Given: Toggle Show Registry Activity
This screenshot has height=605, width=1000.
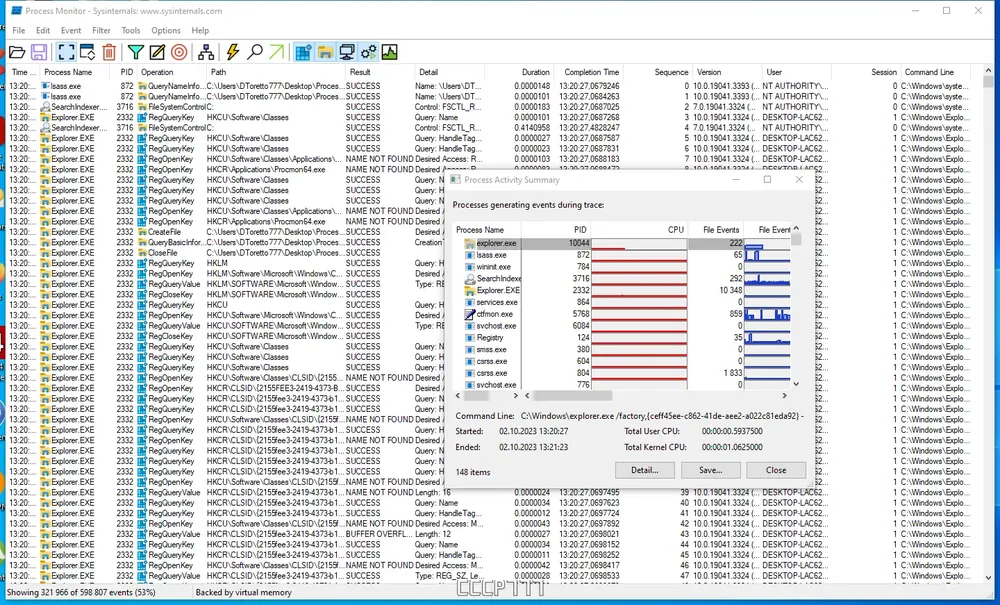Looking at the screenshot, I should pyautogui.click(x=303, y=52).
